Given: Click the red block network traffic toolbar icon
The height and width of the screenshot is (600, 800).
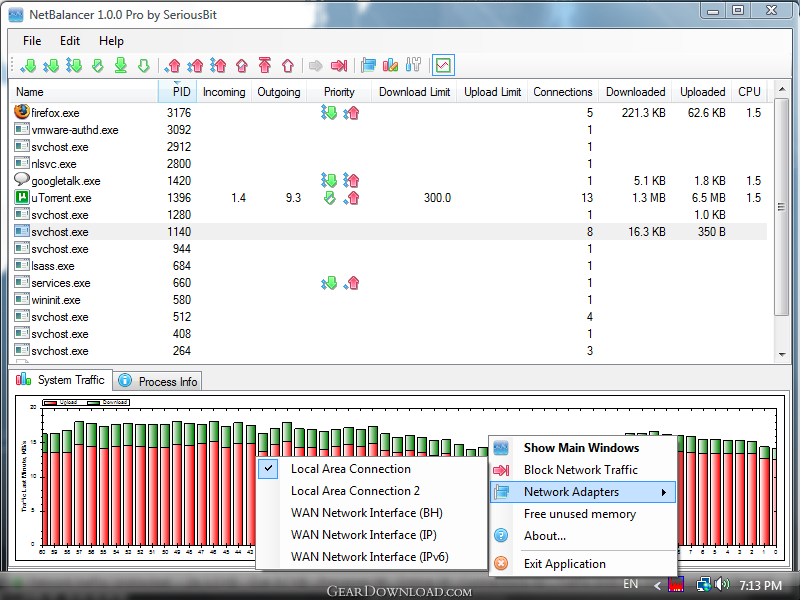Looking at the screenshot, I should pyautogui.click(x=339, y=65).
